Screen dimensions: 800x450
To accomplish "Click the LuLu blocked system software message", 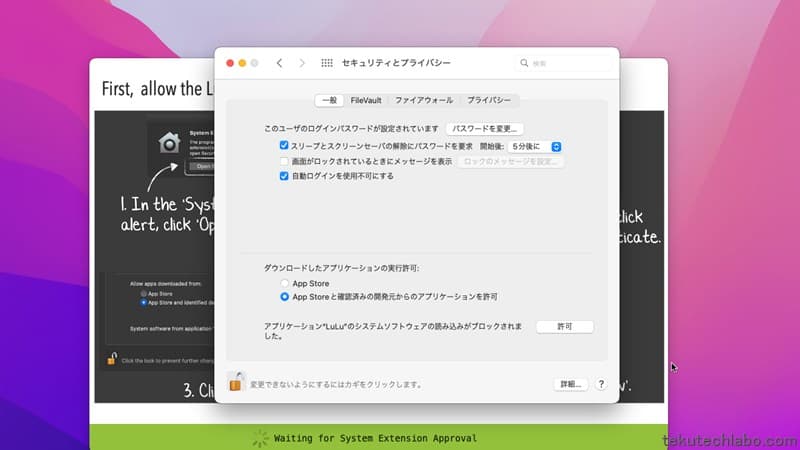I will tap(393, 331).
